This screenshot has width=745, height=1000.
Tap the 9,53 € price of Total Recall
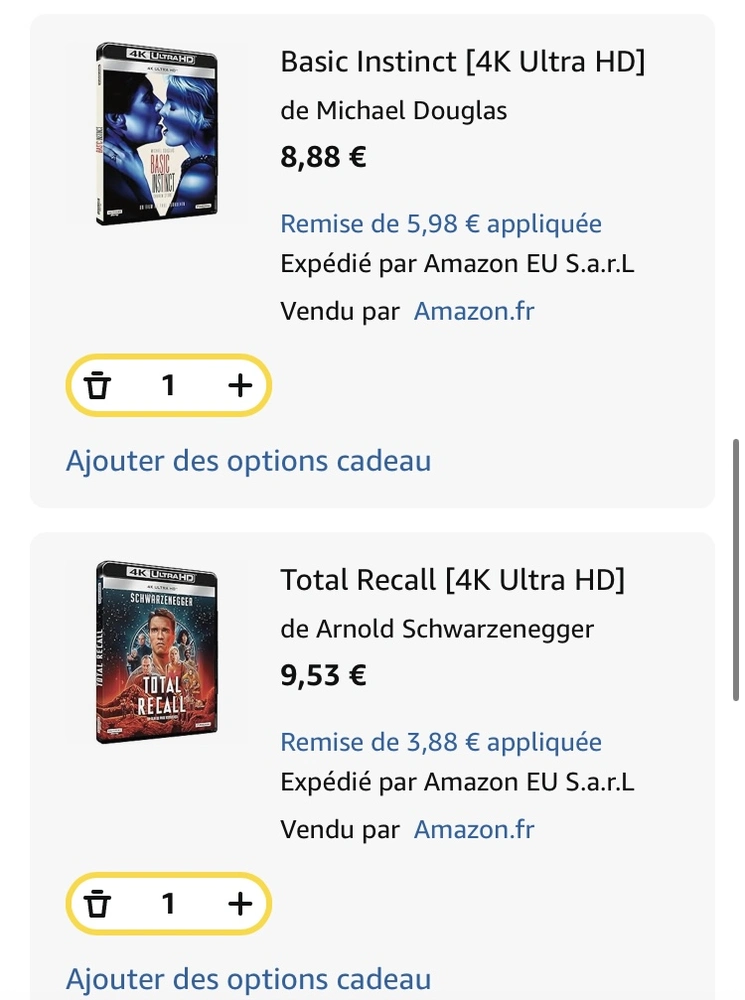point(323,675)
